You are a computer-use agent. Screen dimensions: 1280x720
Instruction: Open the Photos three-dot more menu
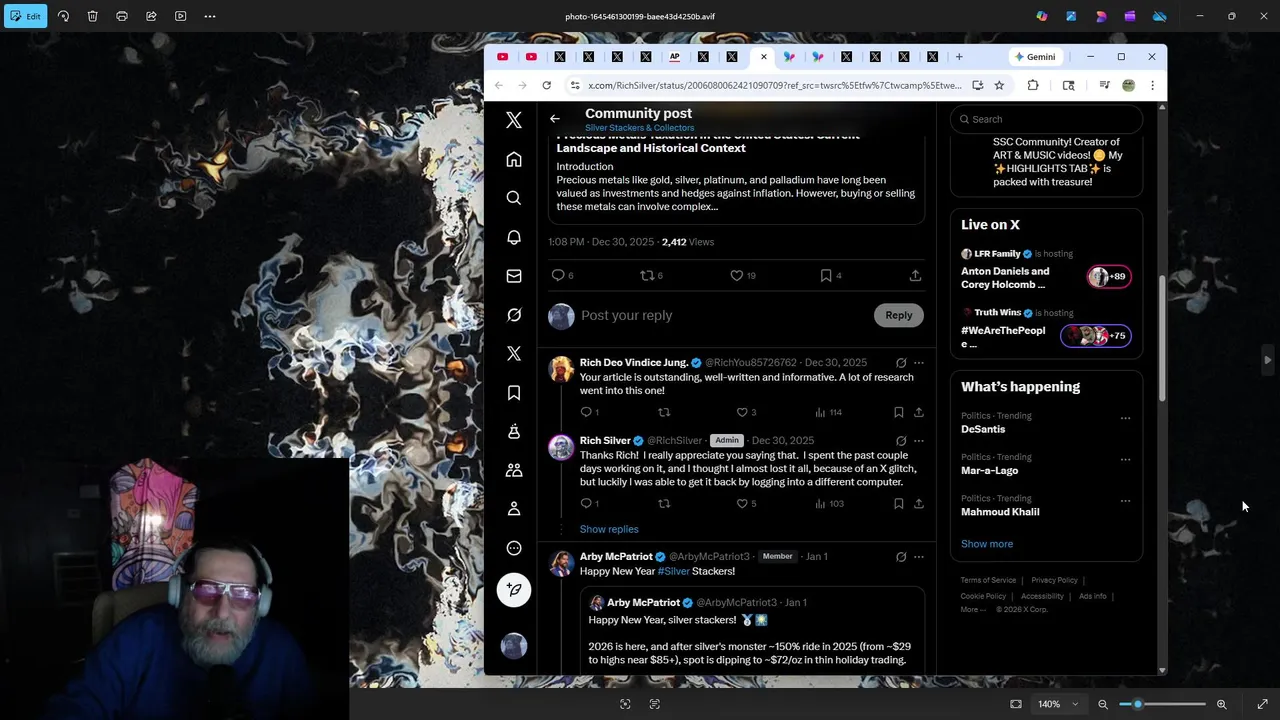point(210,16)
